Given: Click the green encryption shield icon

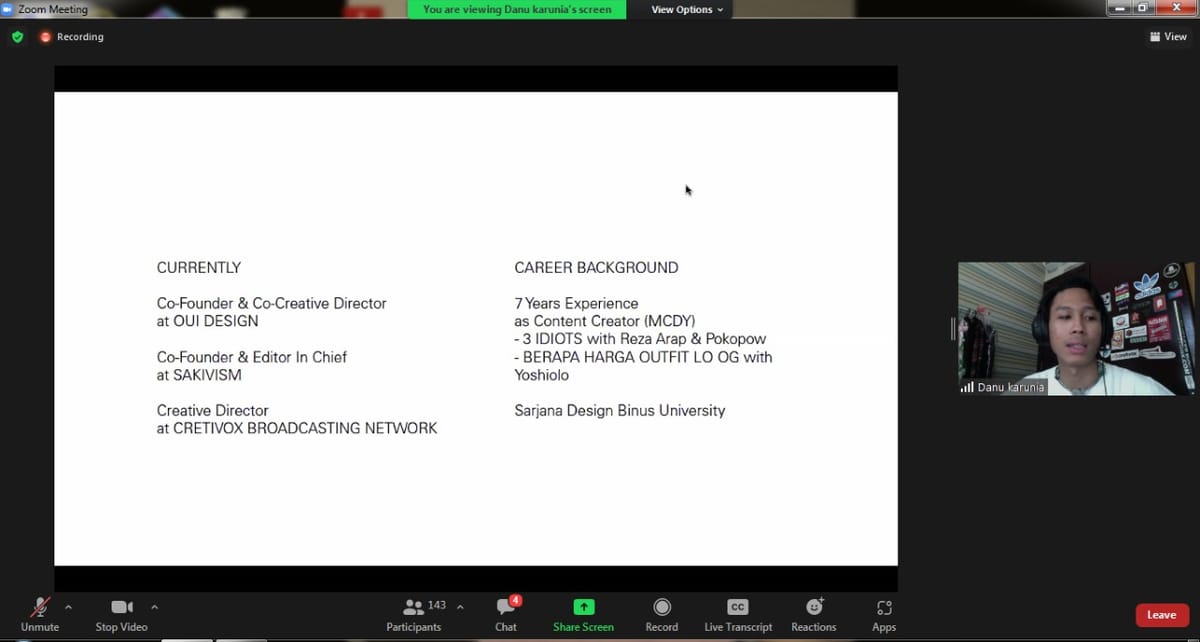Looking at the screenshot, I should (17, 37).
